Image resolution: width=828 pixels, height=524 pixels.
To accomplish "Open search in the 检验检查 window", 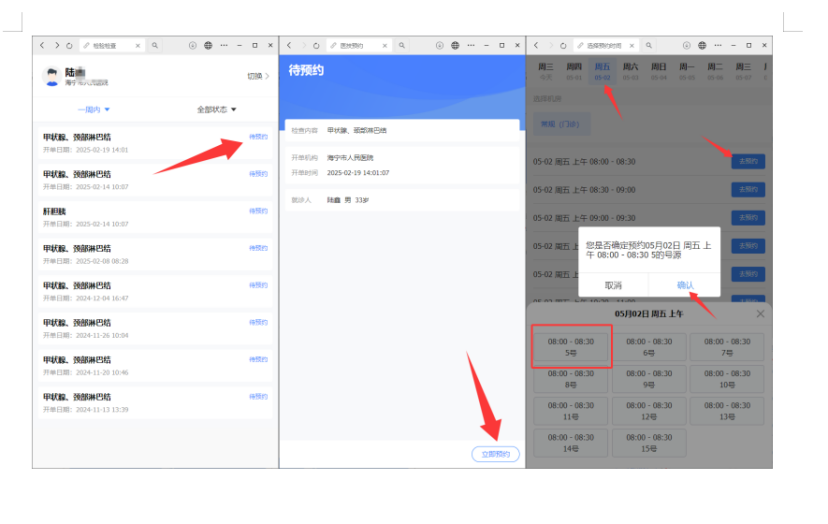I will tap(155, 45).
